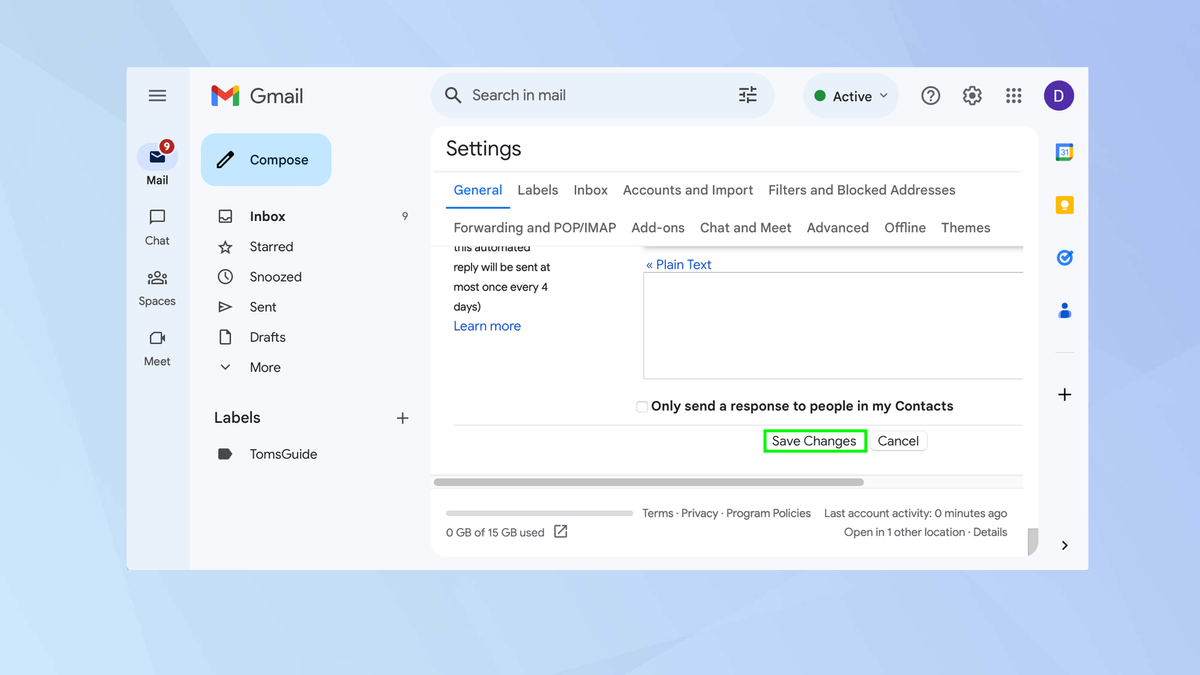Switch to the Themes settings tab
Screen dimensions: 1200x675
point(964,227)
